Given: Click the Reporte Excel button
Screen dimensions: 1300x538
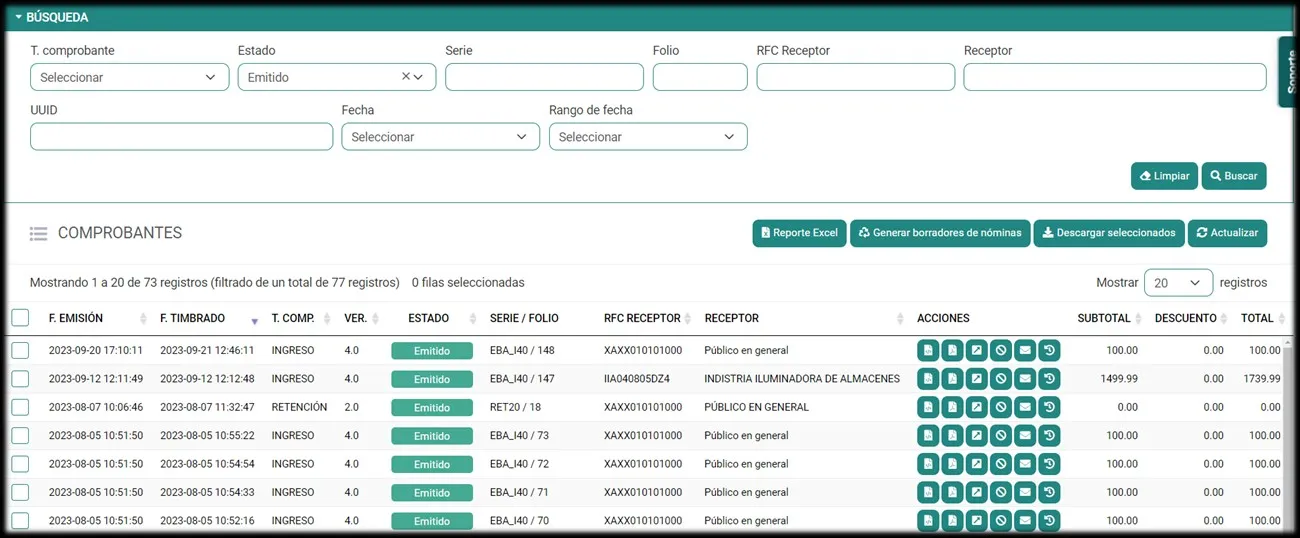Looking at the screenshot, I should click(799, 233).
